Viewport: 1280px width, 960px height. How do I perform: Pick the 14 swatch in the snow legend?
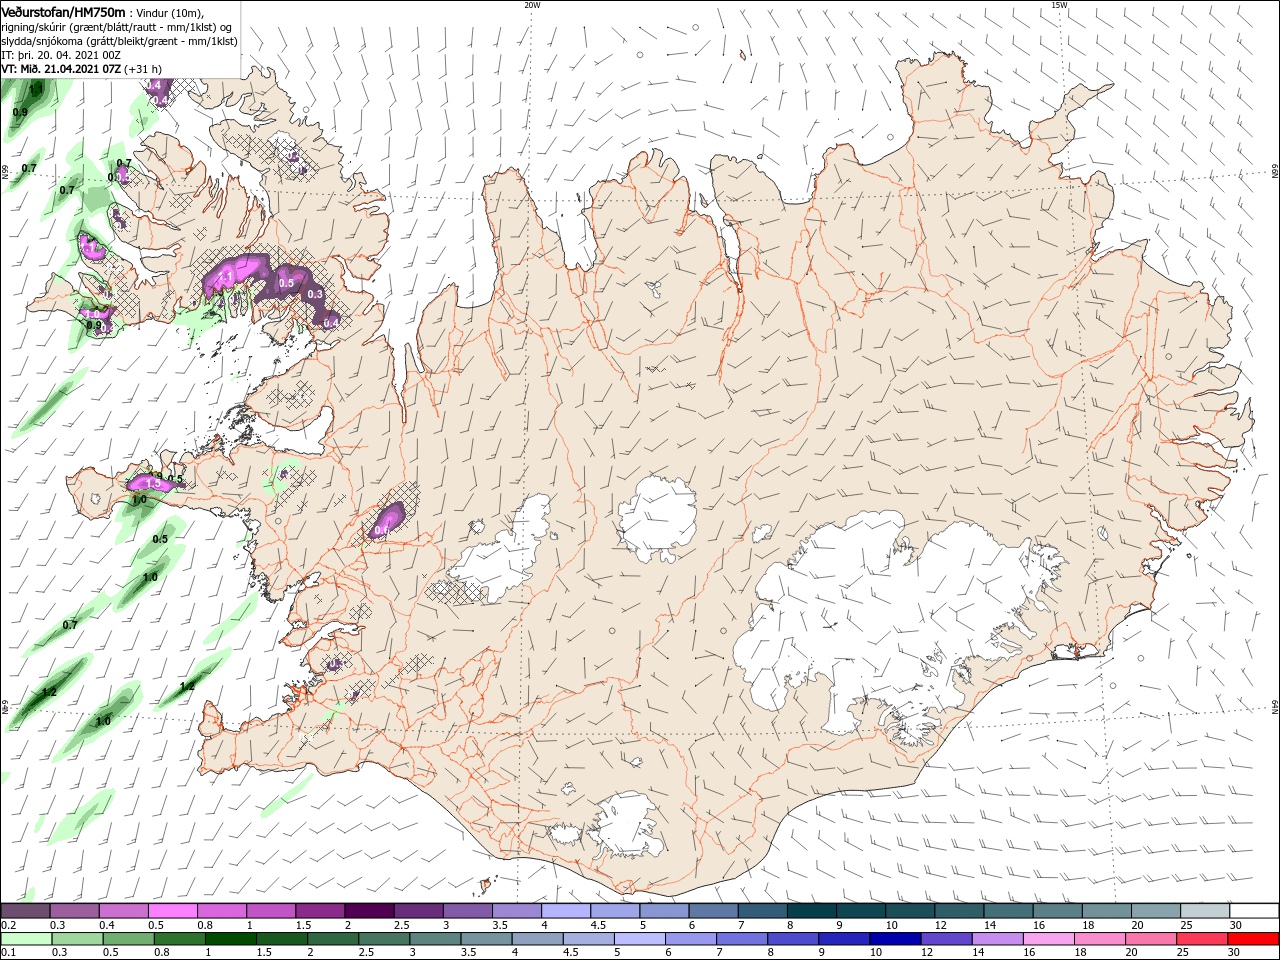click(1009, 911)
